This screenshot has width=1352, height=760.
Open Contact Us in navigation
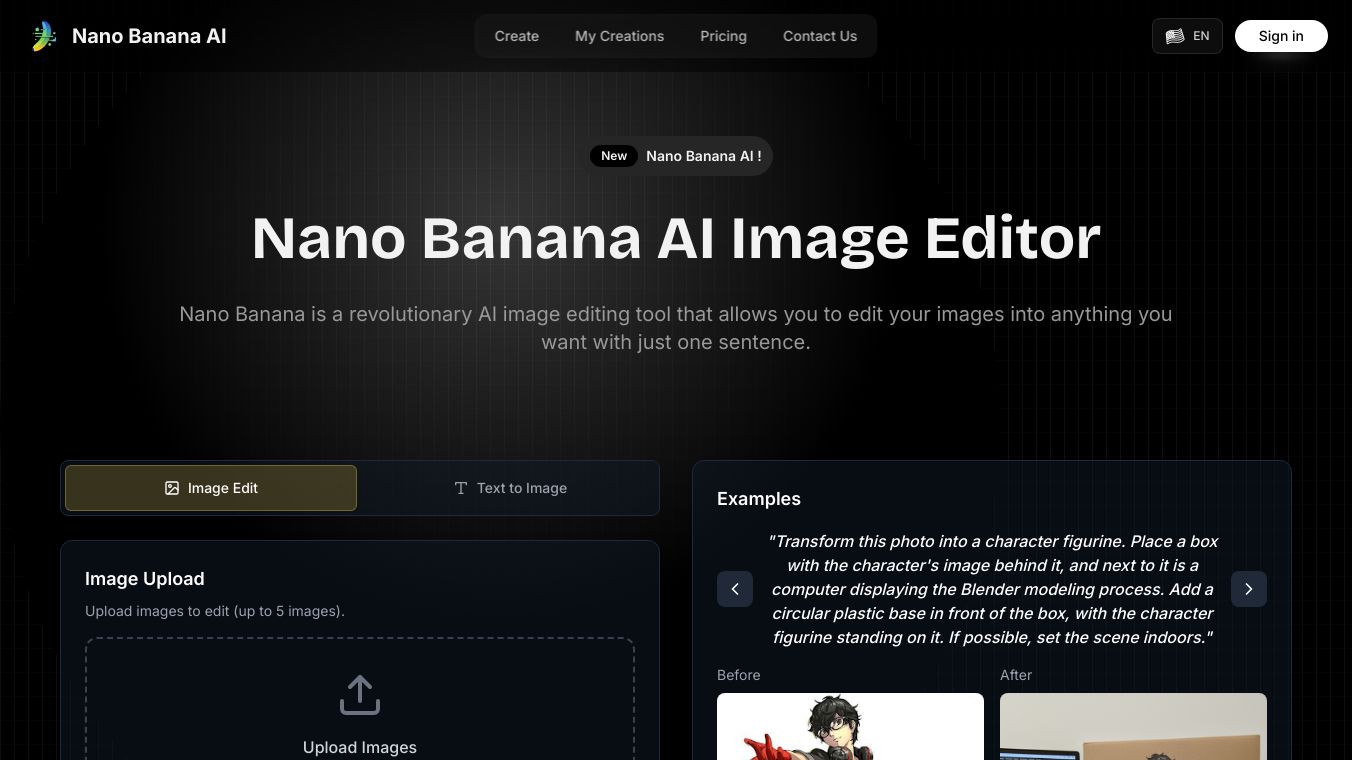820,36
